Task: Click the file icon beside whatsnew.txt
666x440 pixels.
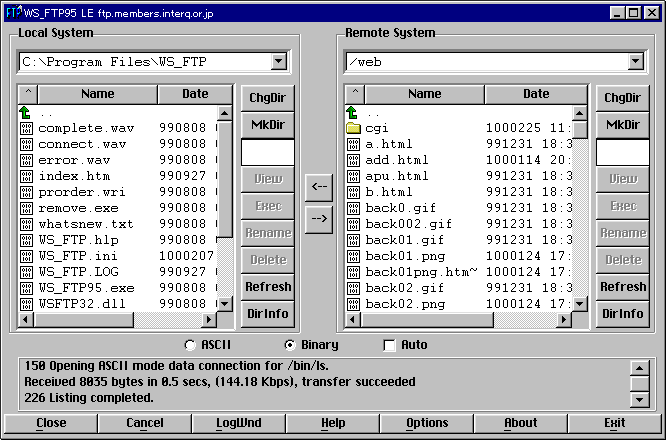Action: (x=26, y=224)
